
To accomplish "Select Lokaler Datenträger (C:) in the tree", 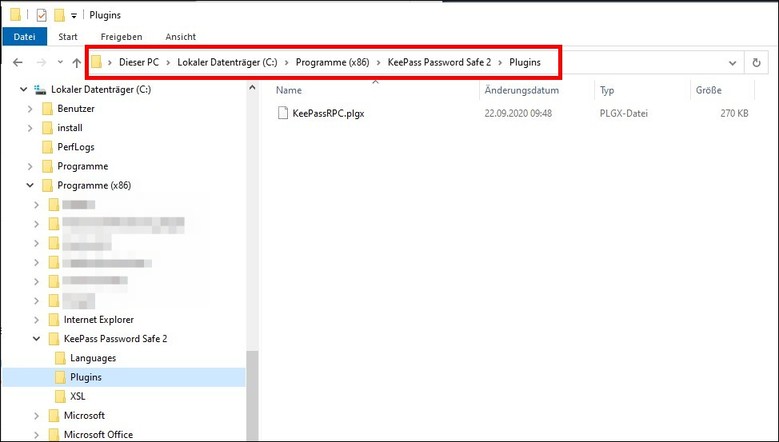I will (101, 90).
